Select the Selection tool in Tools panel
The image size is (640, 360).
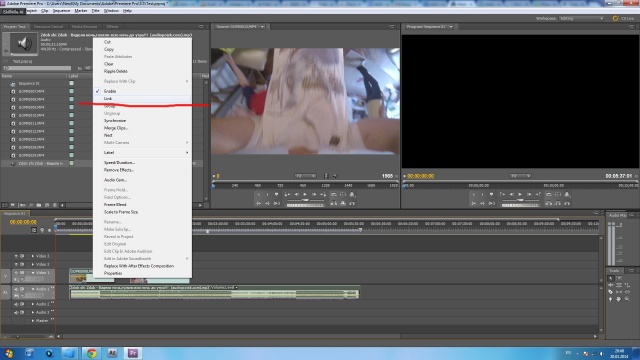point(611,278)
